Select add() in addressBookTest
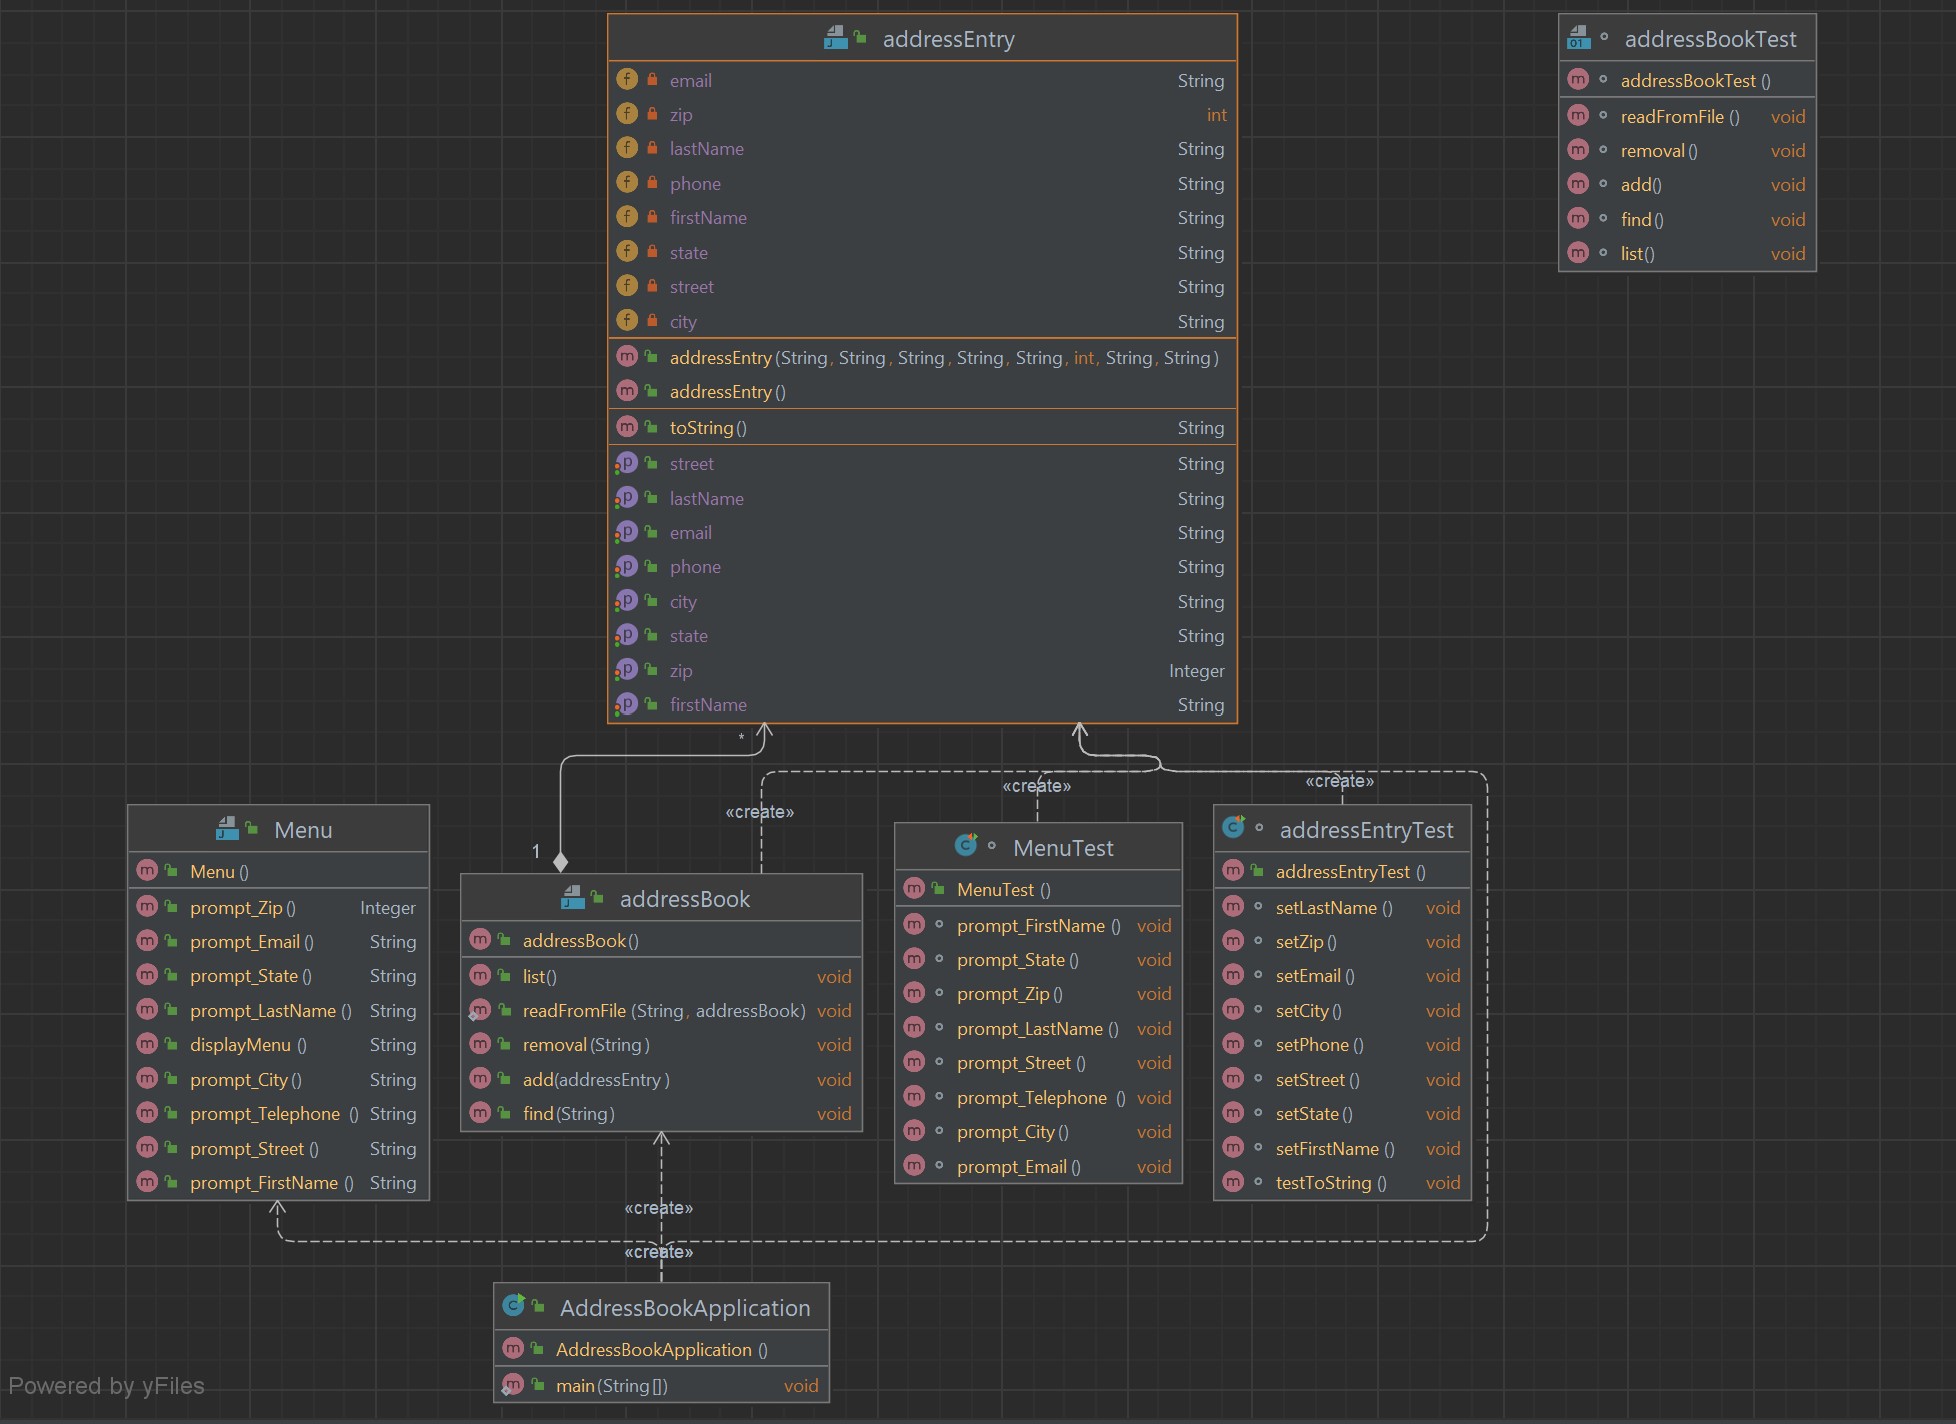Screen dimensions: 1956x1424 tap(1687, 184)
